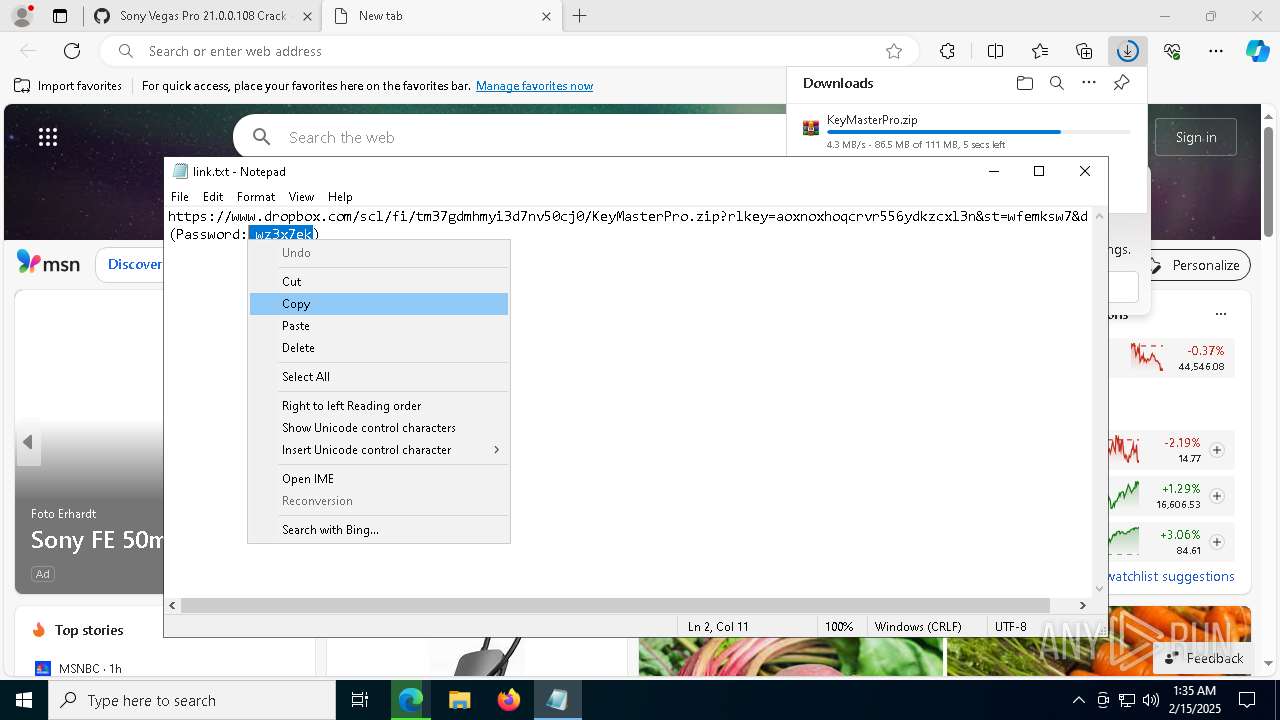The height and width of the screenshot is (720, 1280).
Task: Open more options in Downloads panel
Action: pyautogui.click(x=1089, y=83)
